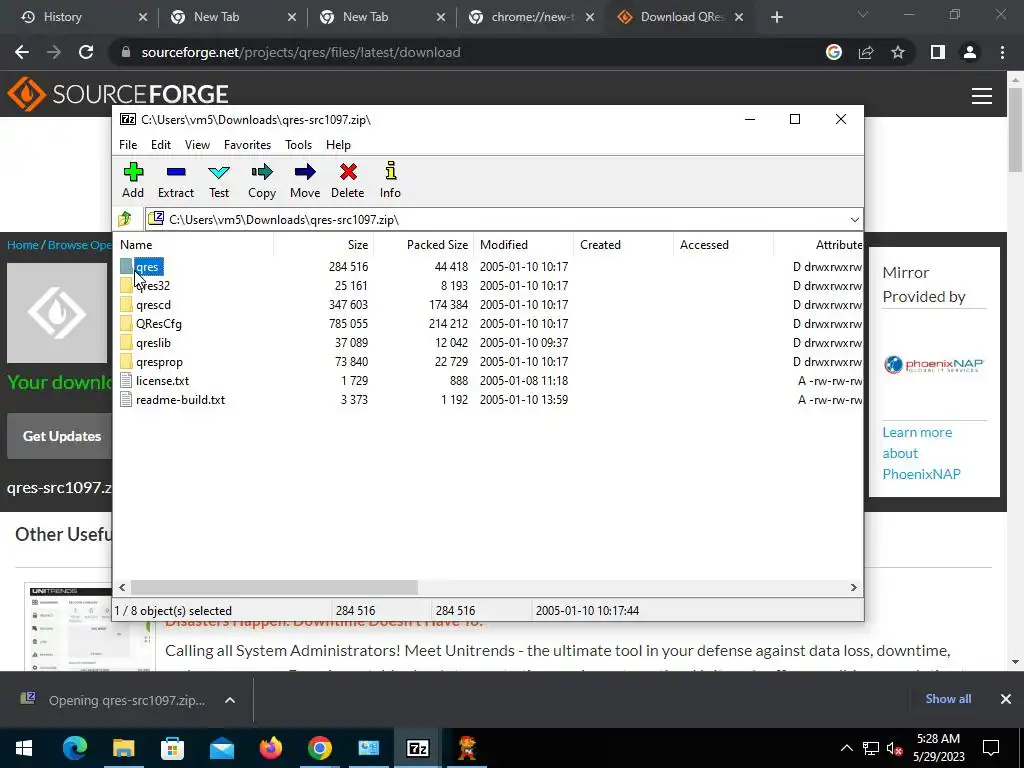This screenshot has width=1024, height=768.
Task: Select the readme-build.txt file name
Action: pyautogui.click(x=180, y=400)
